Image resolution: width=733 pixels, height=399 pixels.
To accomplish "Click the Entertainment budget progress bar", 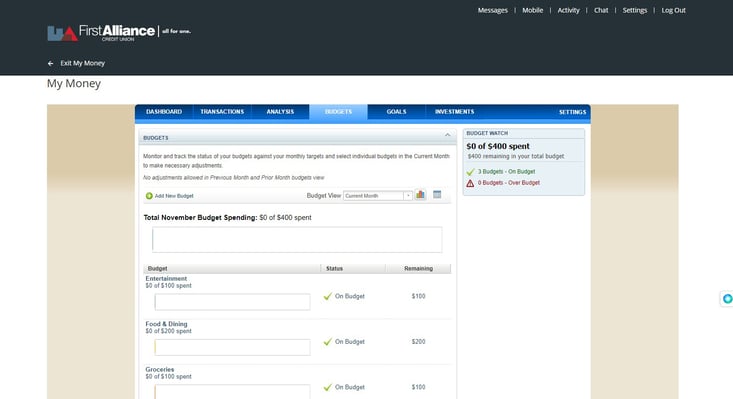I will click(x=232, y=302).
